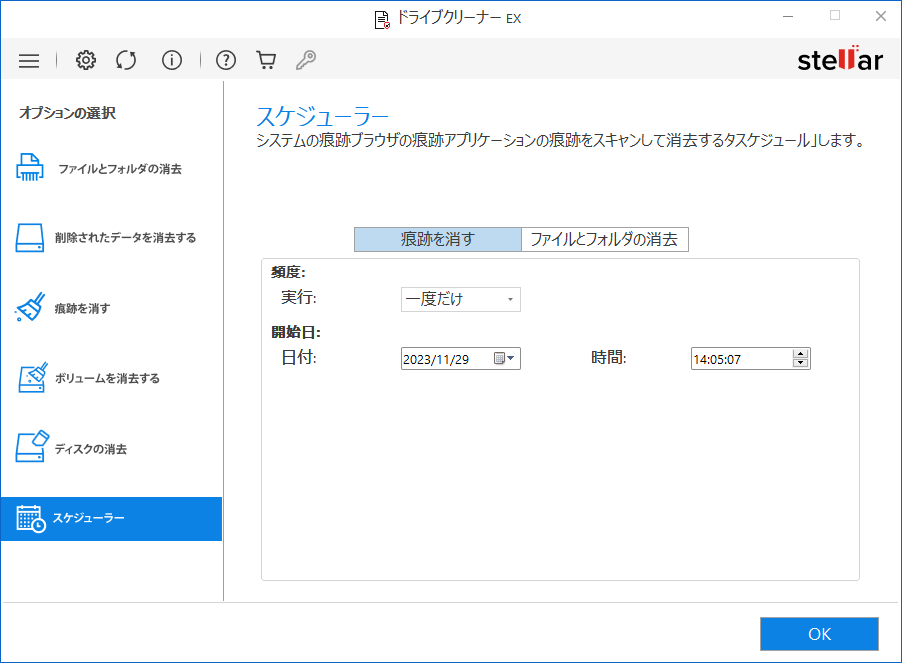The height and width of the screenshot is (663, 902).
Task: Select the 痕跡を消す tab
Action: click(437, 239)
